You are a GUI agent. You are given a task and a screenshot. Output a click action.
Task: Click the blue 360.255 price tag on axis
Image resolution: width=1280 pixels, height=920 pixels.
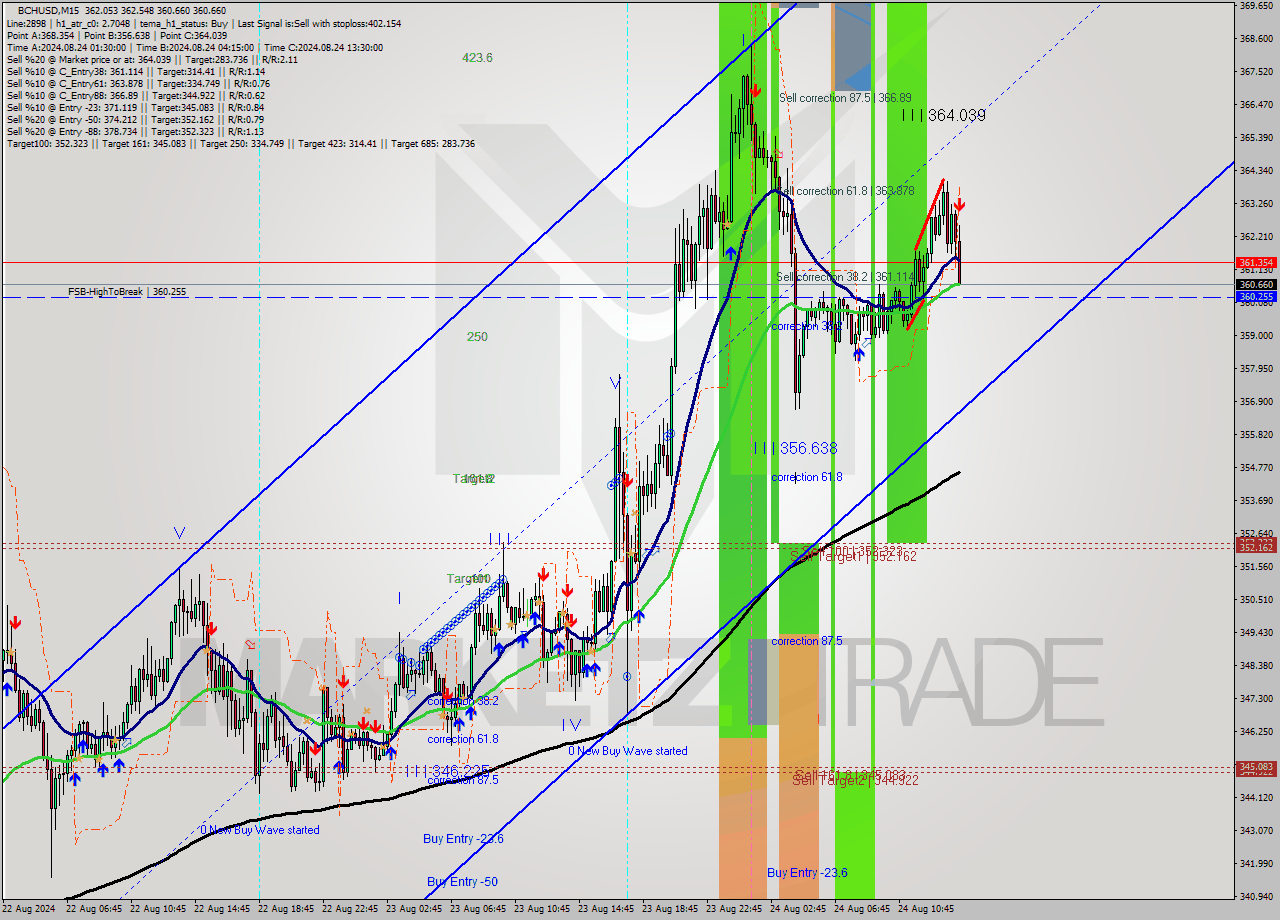click(1256, 297)
